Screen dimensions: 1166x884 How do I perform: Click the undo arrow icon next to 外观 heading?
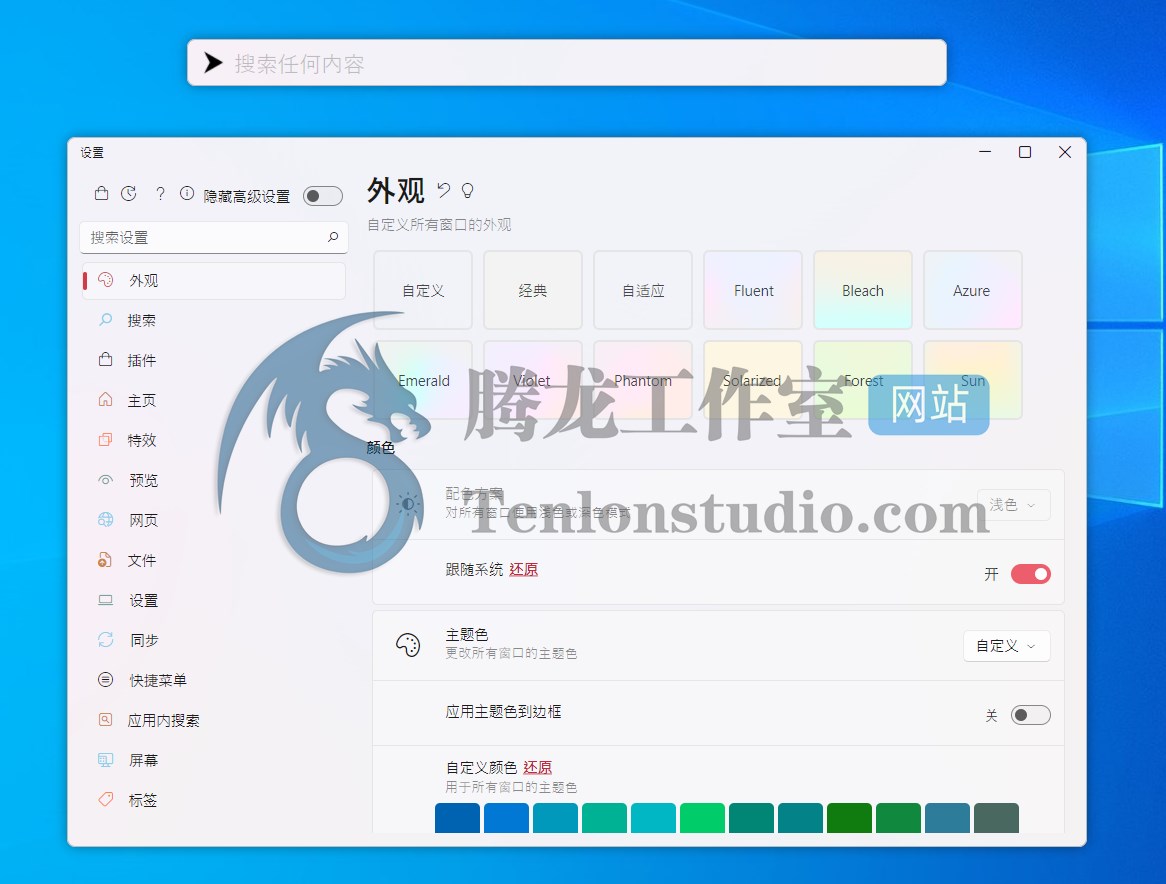tap(443, 190)
